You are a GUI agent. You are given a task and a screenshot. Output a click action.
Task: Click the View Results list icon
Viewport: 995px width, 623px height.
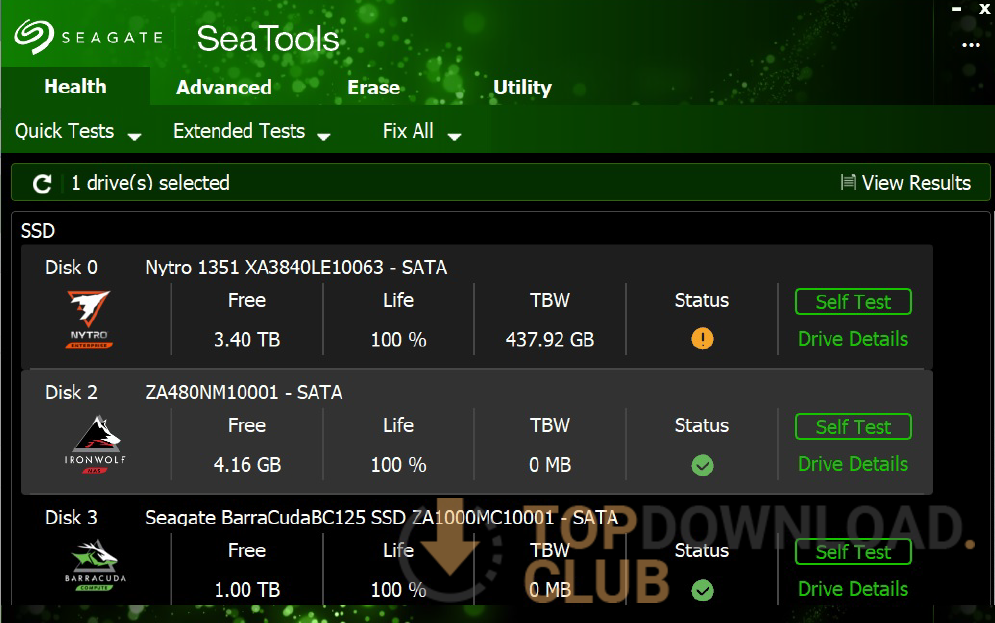click(848, 182)
